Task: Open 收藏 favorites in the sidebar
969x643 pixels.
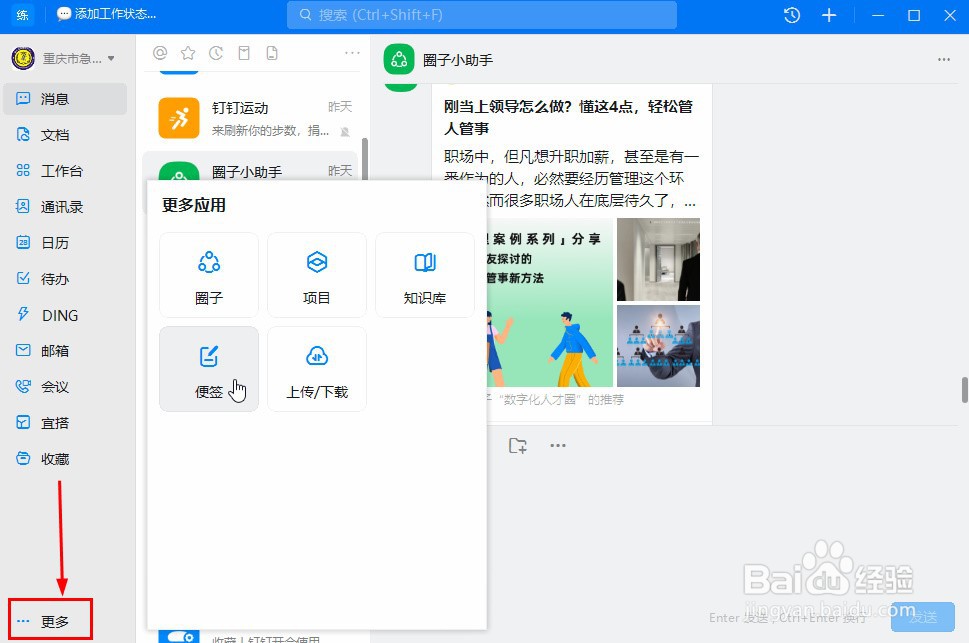Action: click(x=65, y=459)
